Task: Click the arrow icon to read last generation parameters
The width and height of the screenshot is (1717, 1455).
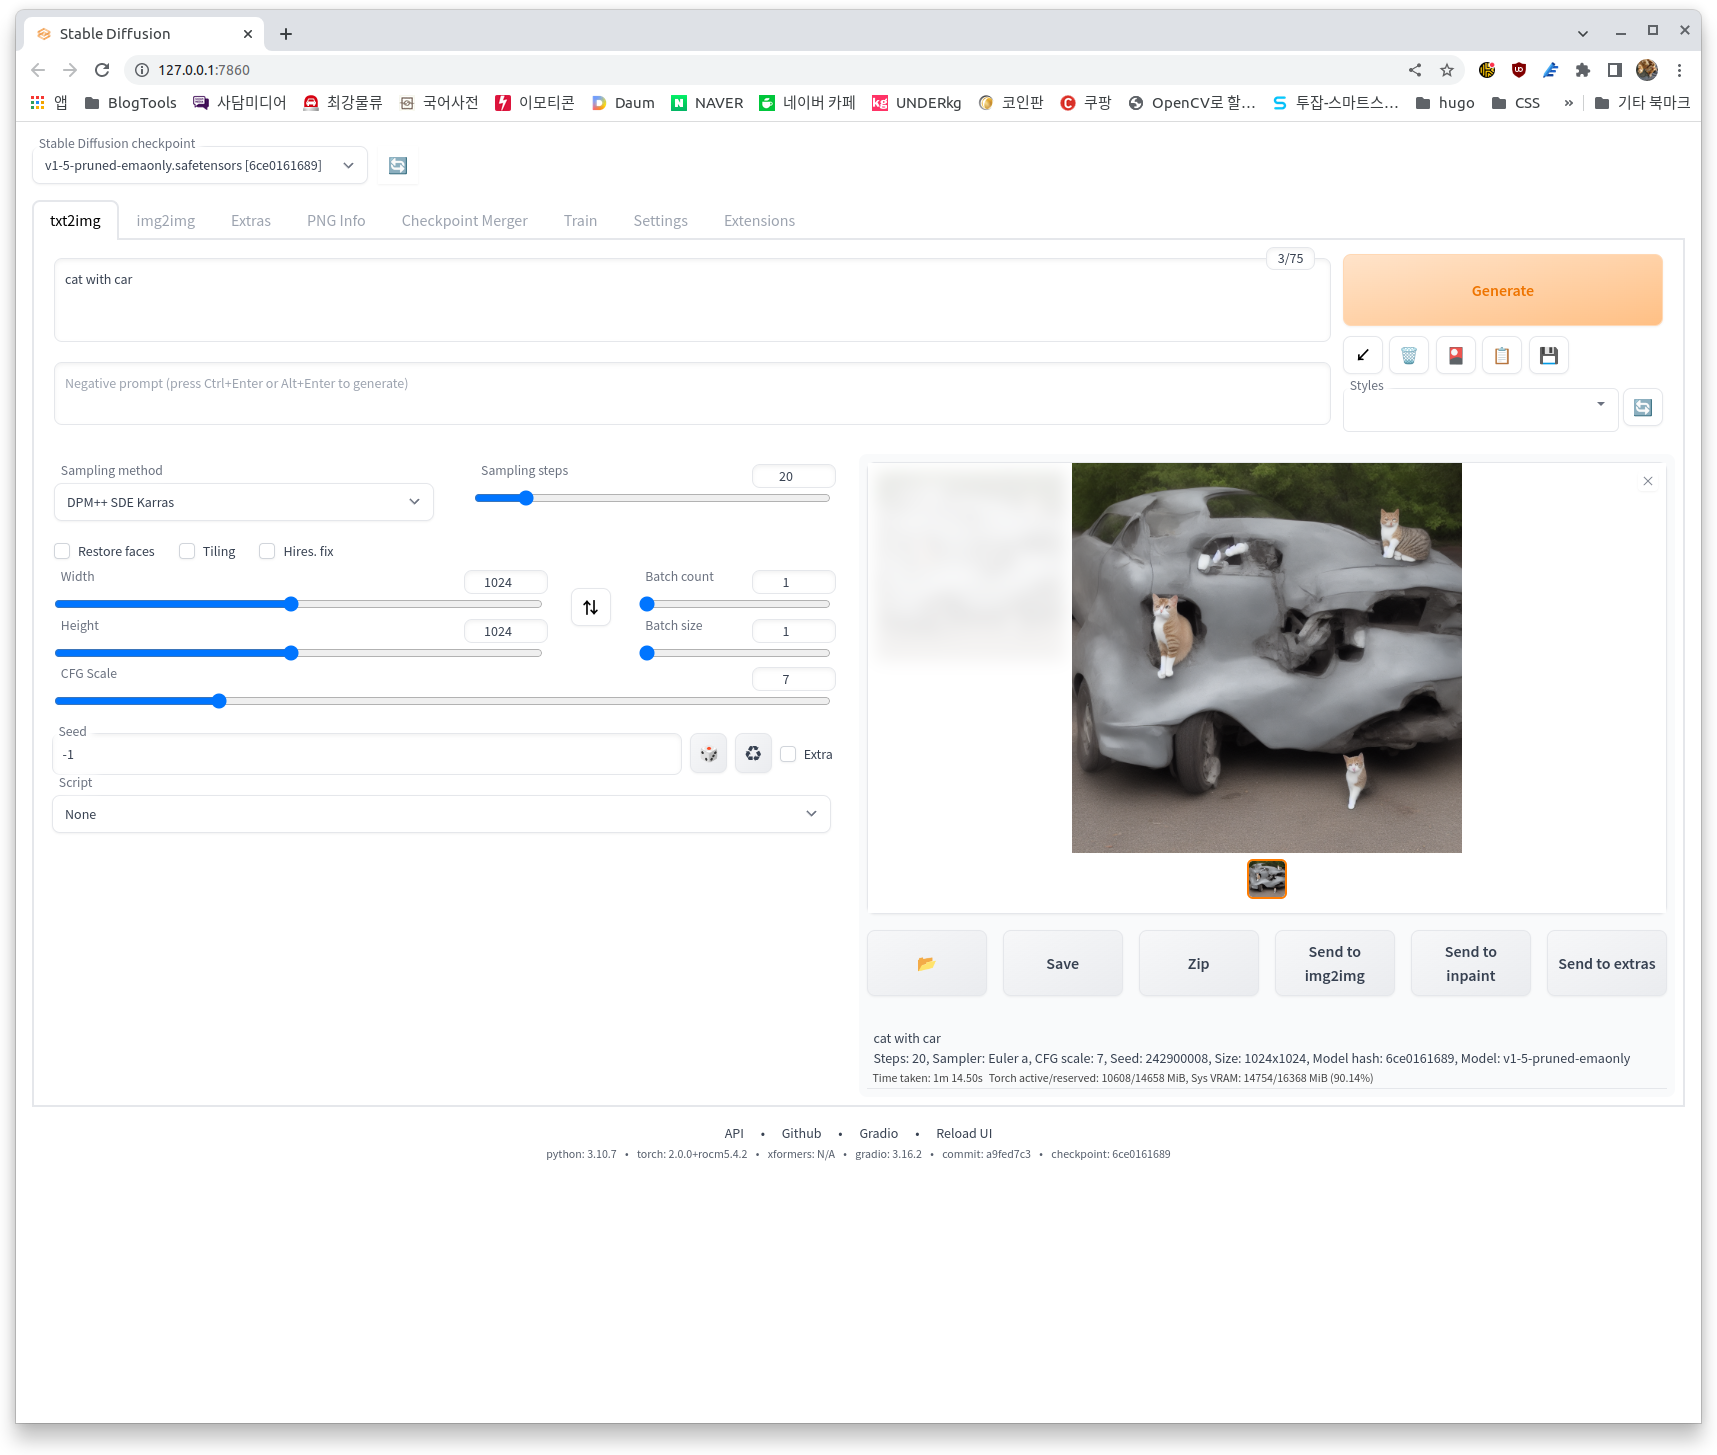Action: [x=1363, y=356]
